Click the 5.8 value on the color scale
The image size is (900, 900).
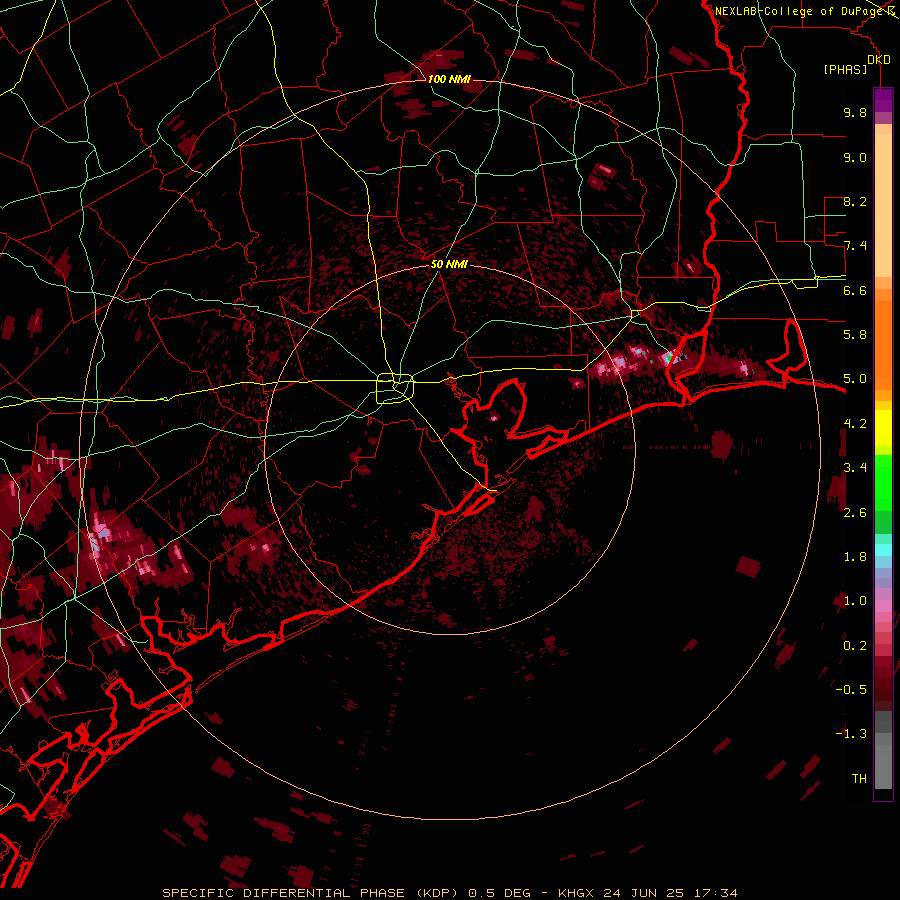tap(855, 335)
